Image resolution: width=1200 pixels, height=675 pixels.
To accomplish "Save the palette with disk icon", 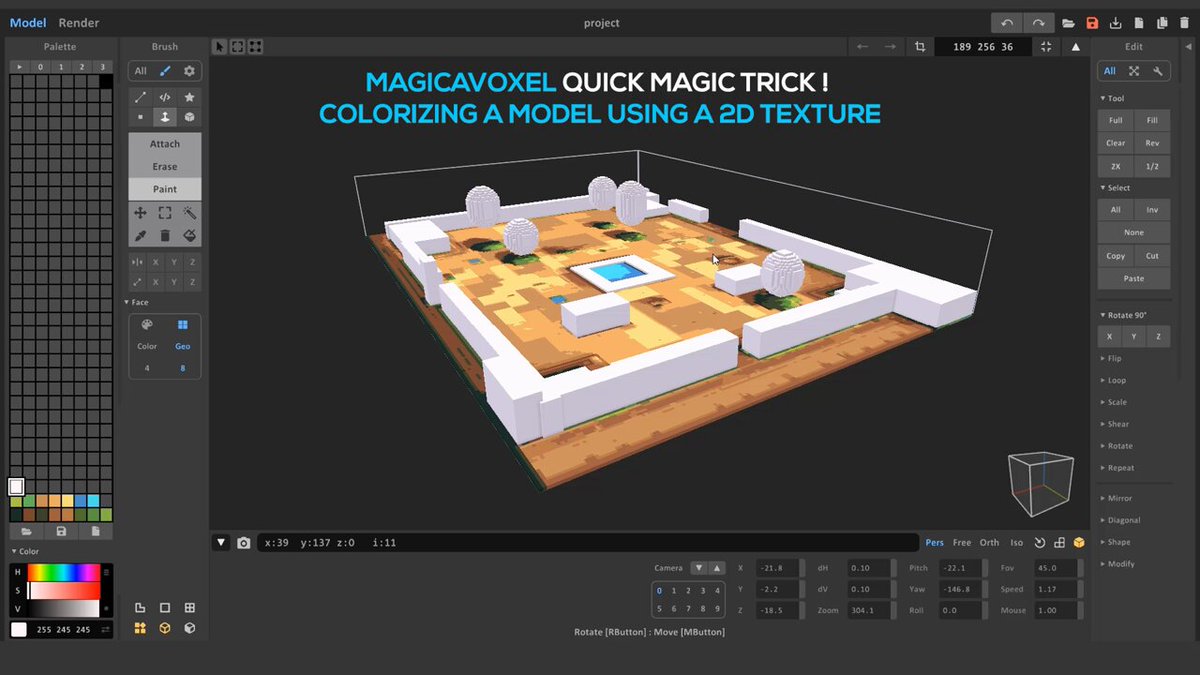I will click(61, 531).
